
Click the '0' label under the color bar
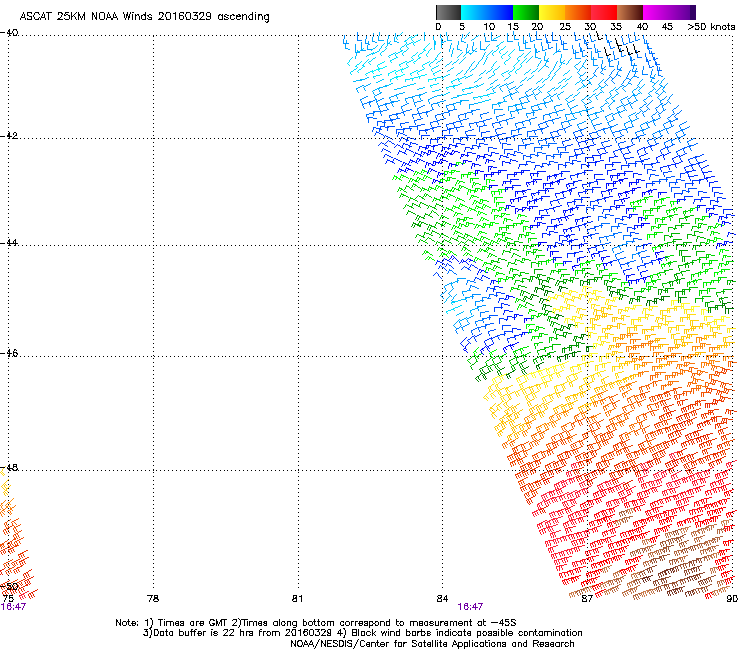[x=438, y=27]
